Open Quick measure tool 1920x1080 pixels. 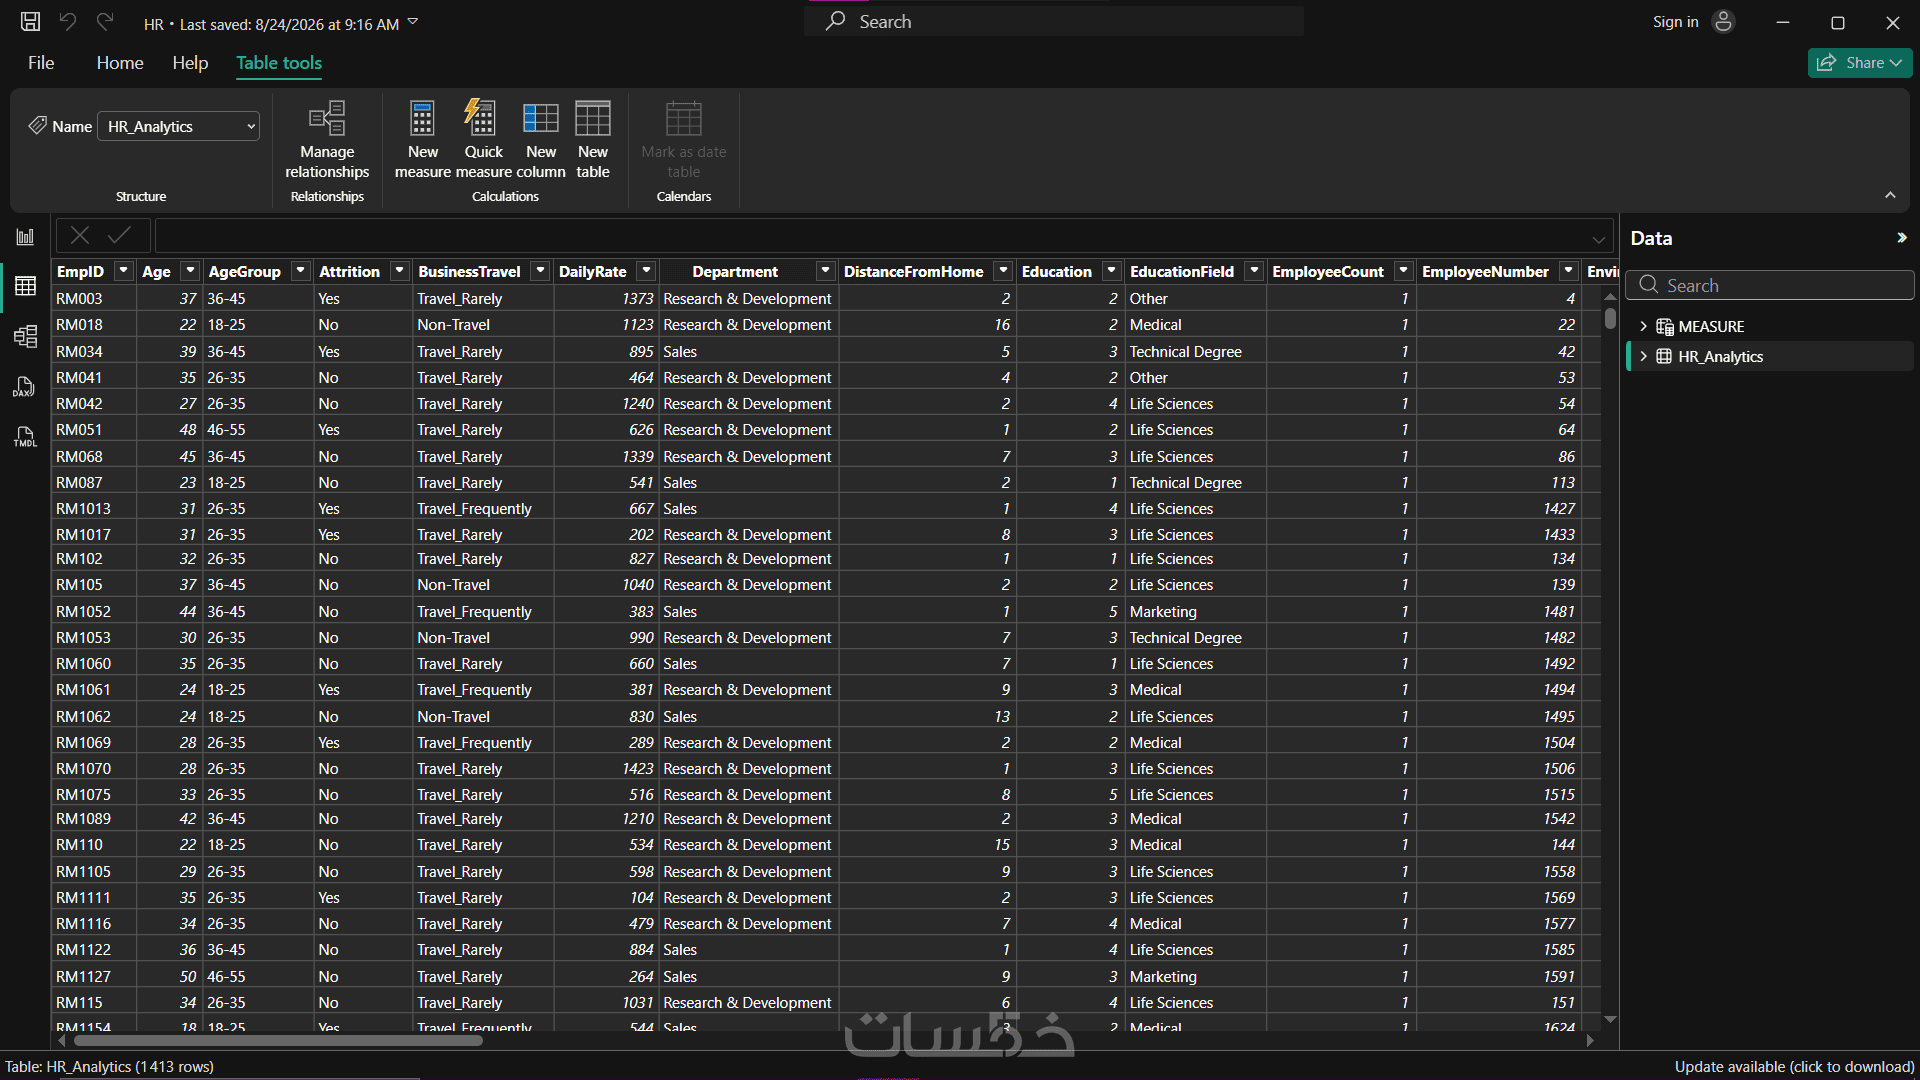click(484, 140)
